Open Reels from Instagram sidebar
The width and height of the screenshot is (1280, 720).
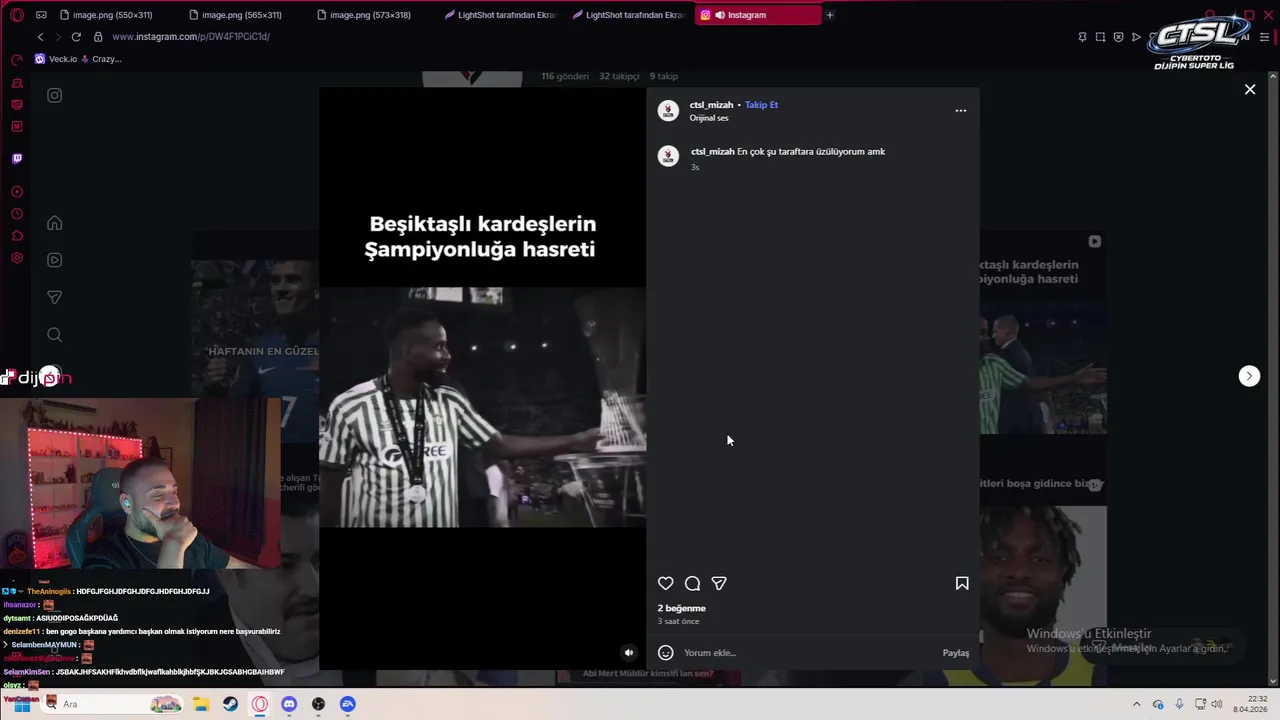point(55,260)
